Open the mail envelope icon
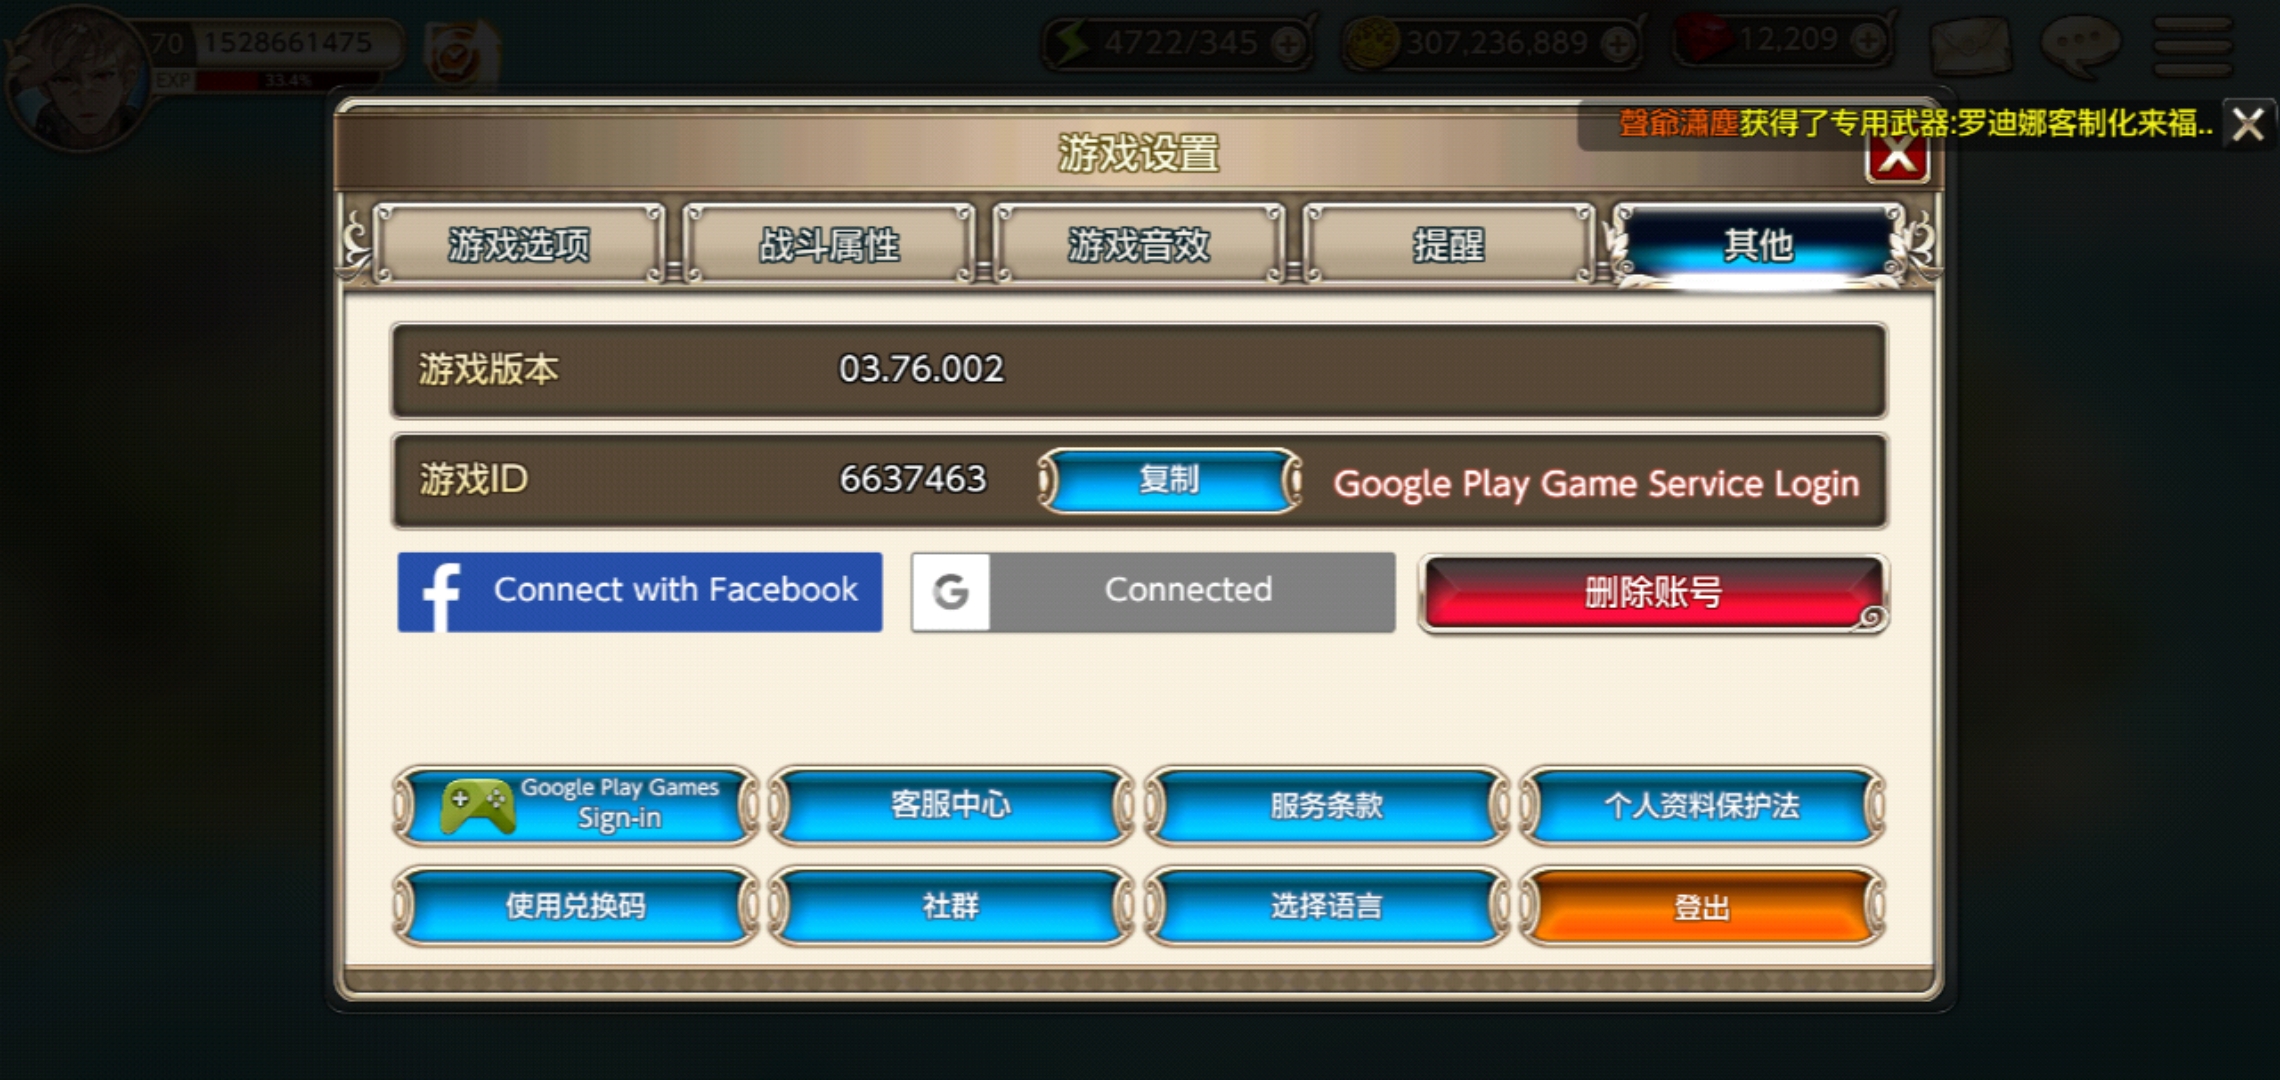 [1971, 45]
